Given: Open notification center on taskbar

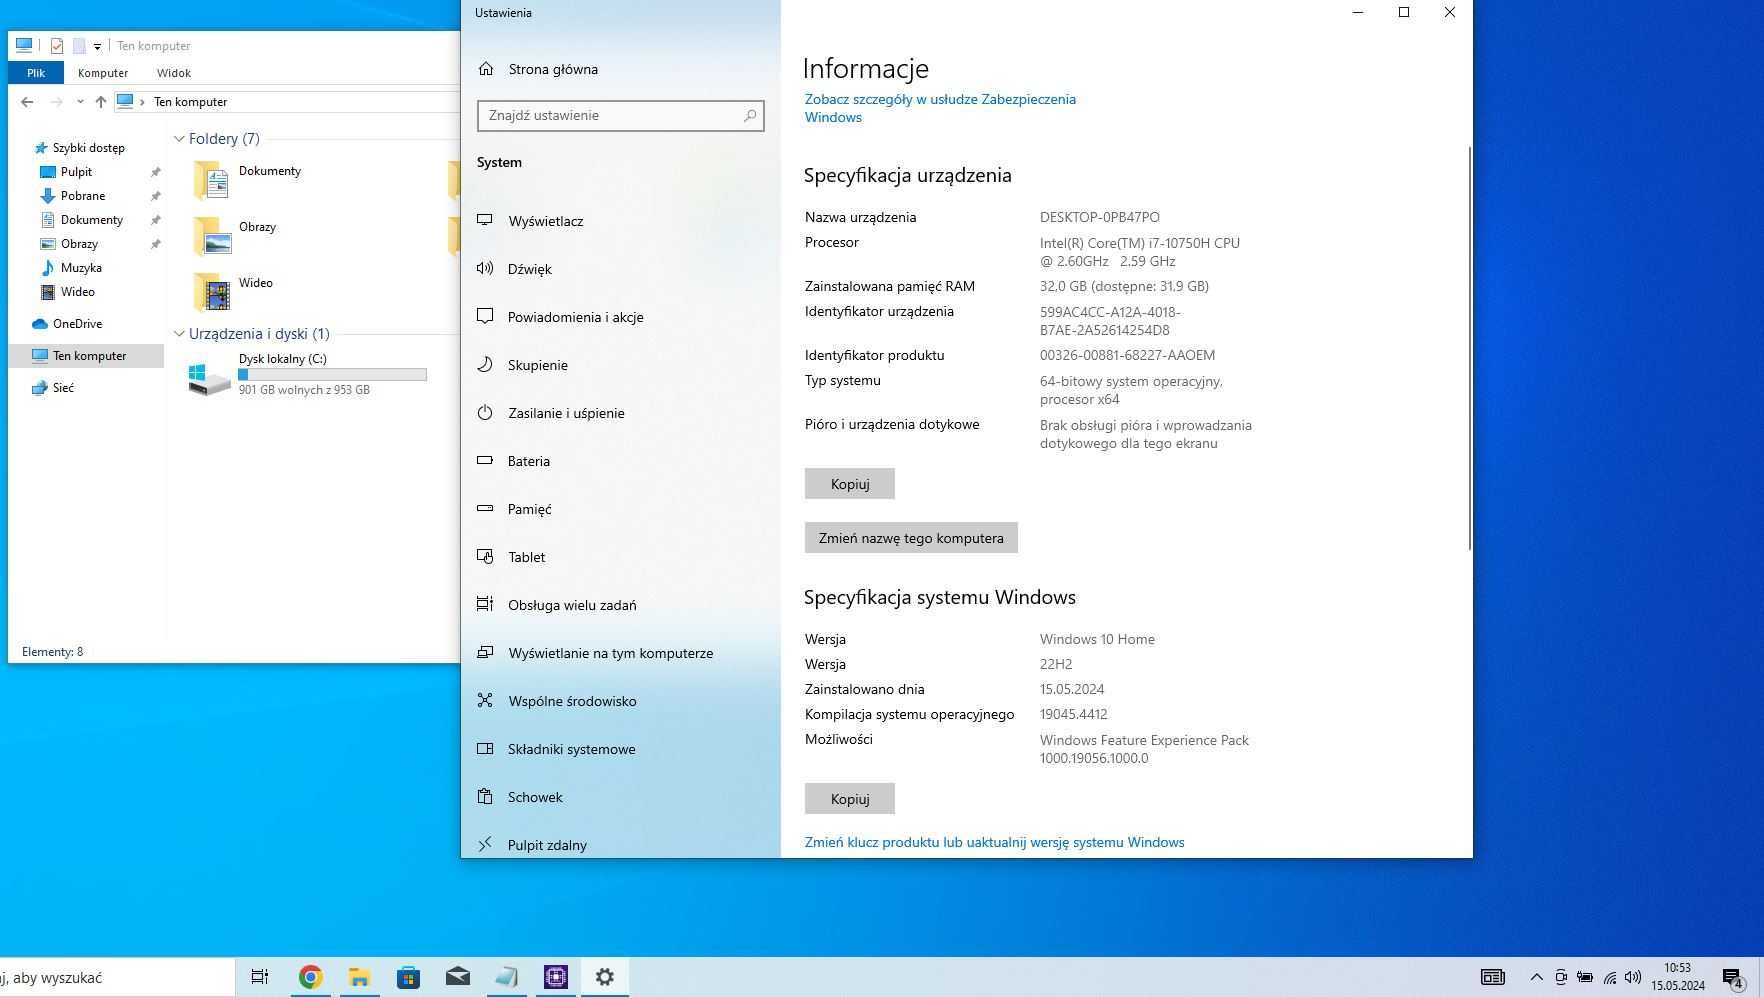Looking at the screenshot, I should 1734,977.
